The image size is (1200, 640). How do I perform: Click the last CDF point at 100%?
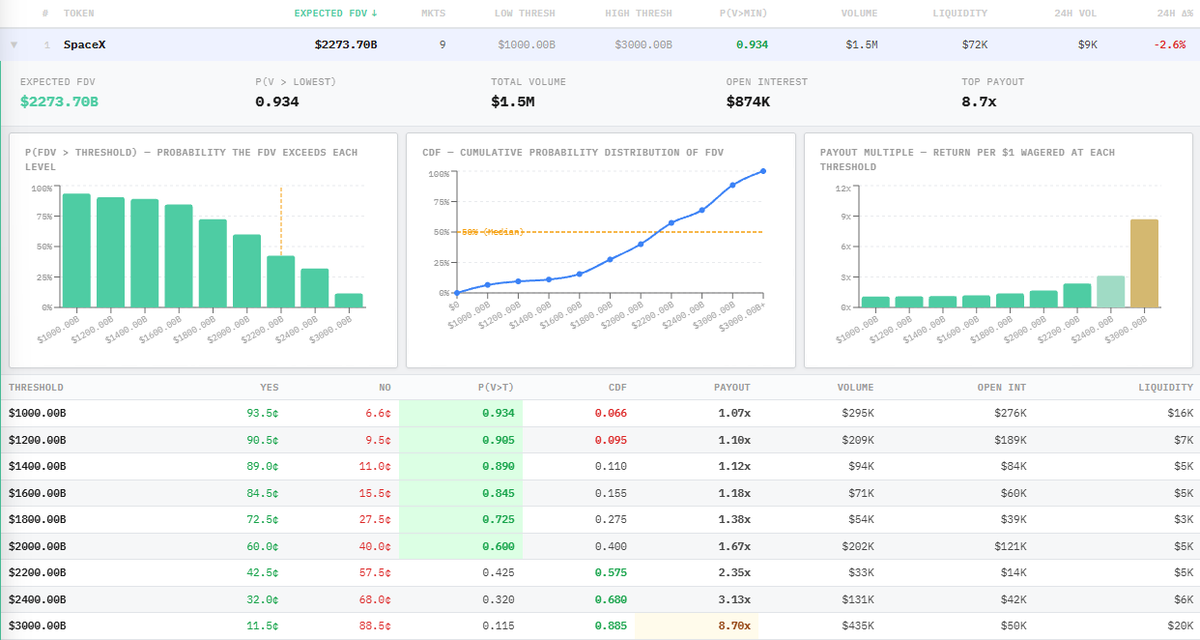click(764, 171)
